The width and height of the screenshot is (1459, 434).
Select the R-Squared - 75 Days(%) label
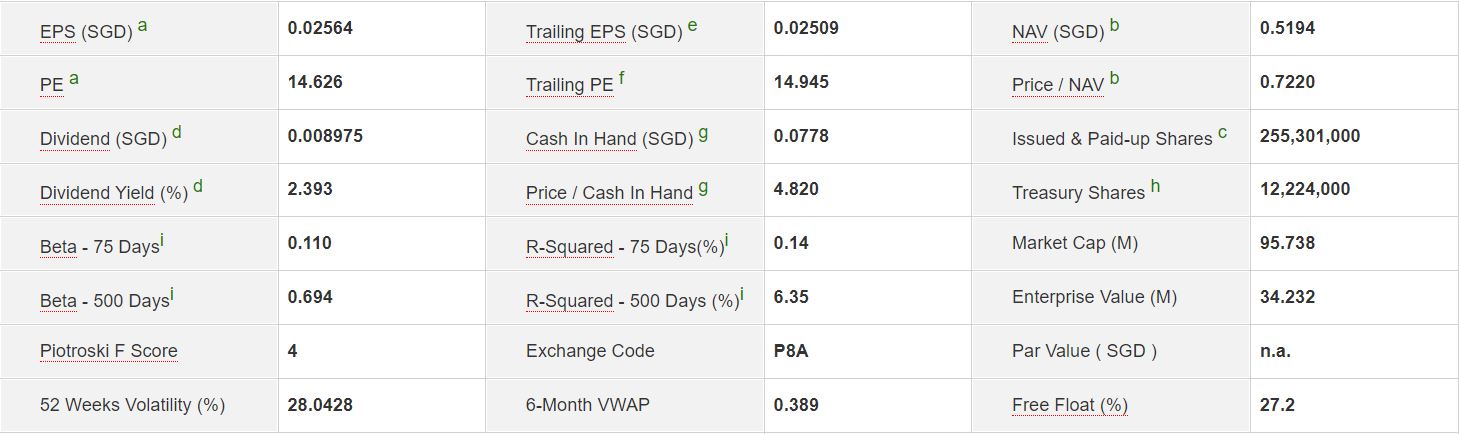(x=624, y=247)
